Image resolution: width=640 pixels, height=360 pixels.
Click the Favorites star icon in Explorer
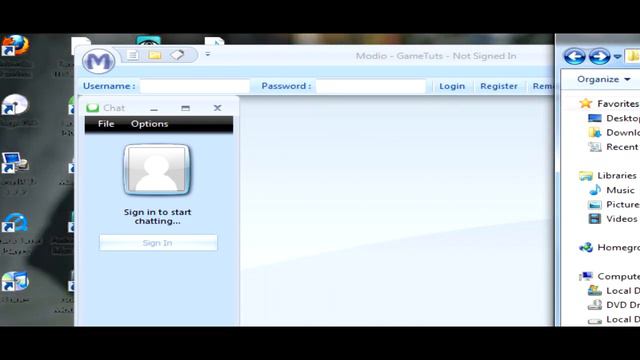[586, 103]
